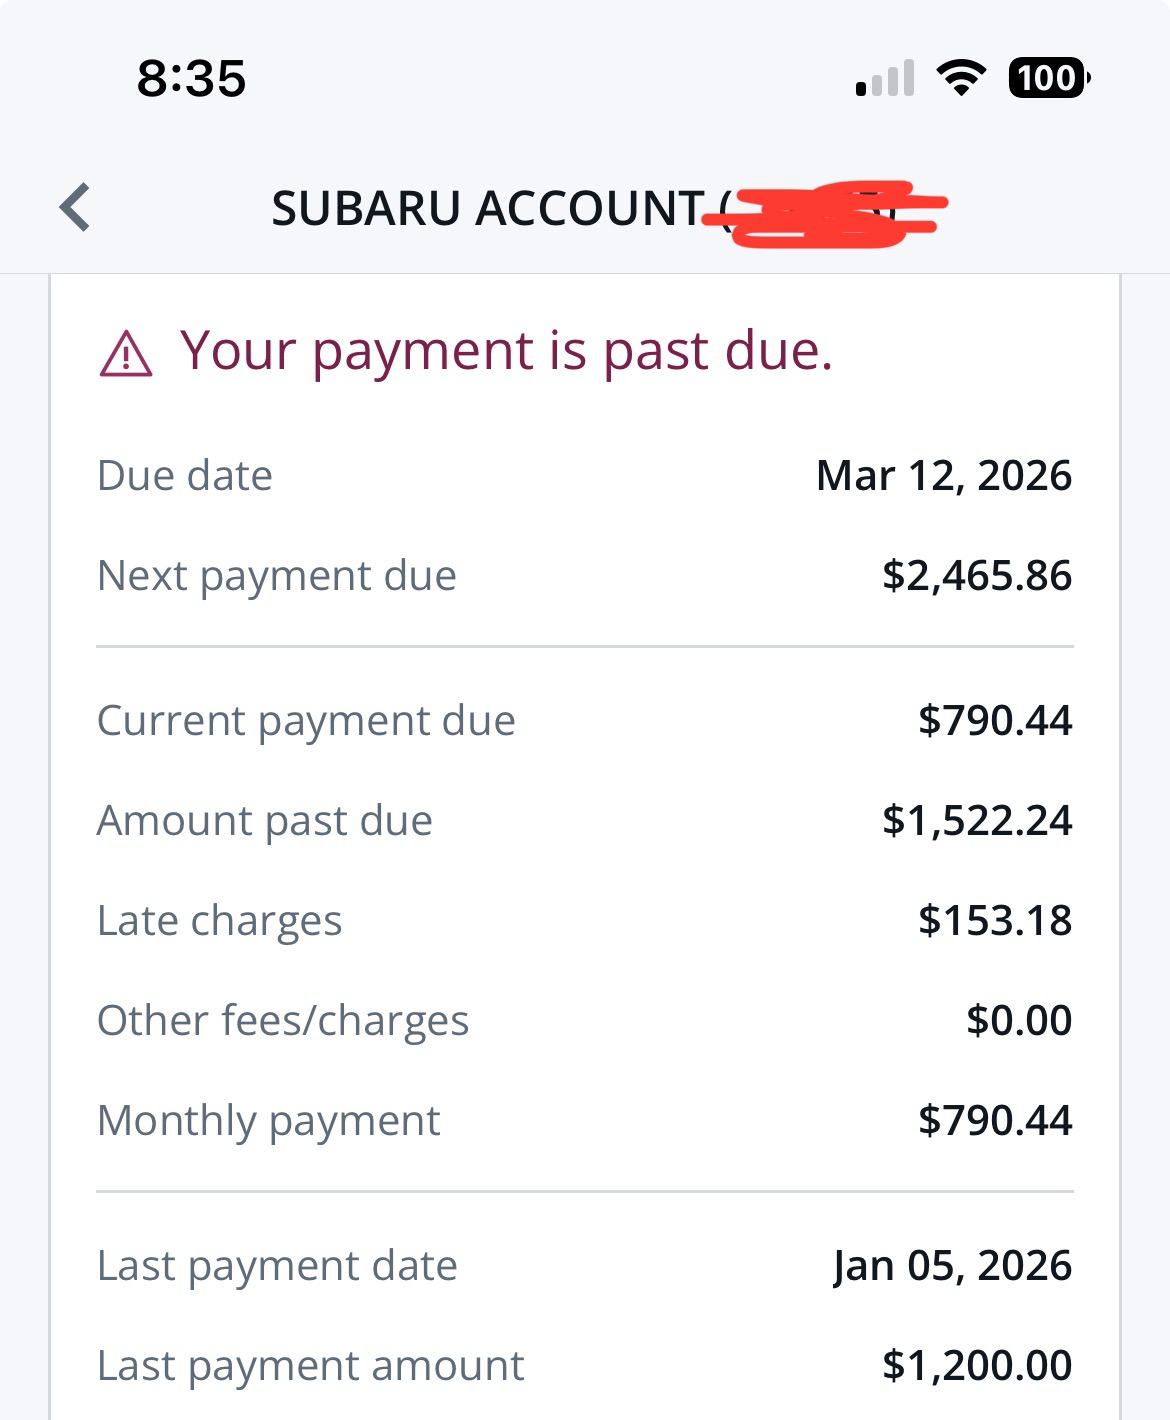The width and height of the screenshot is (1170, 1420).
Task: Tap the cellular signal bars icon
Action: coord(885,79)
